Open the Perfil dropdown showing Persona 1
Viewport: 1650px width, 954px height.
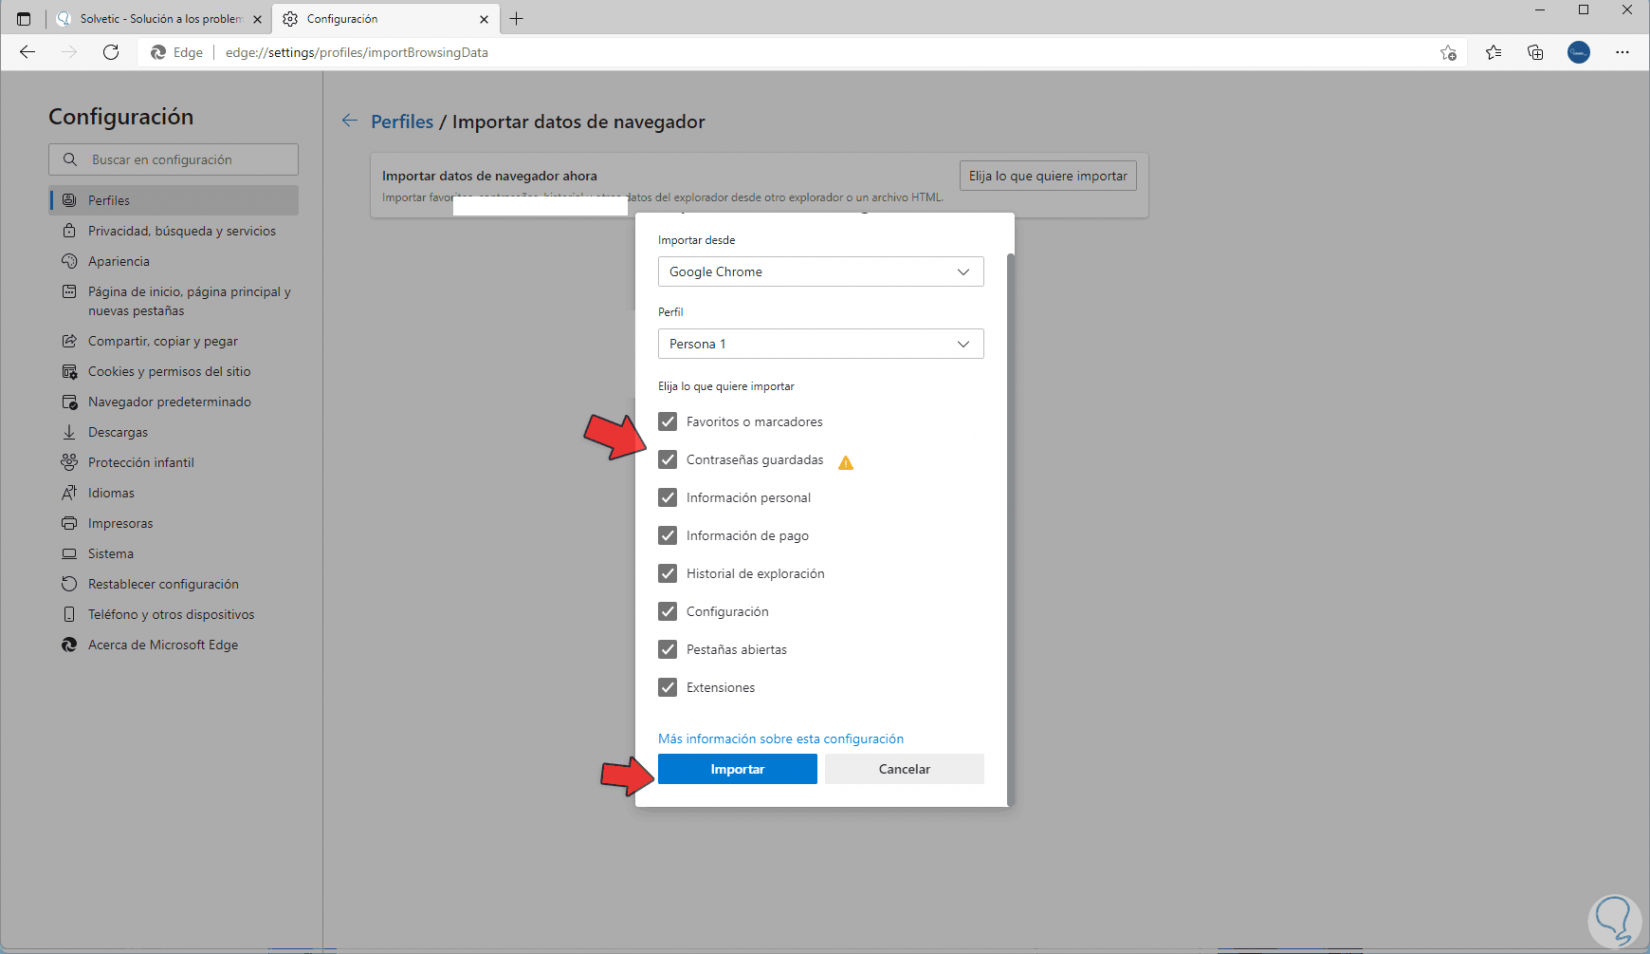click(821, 344)
